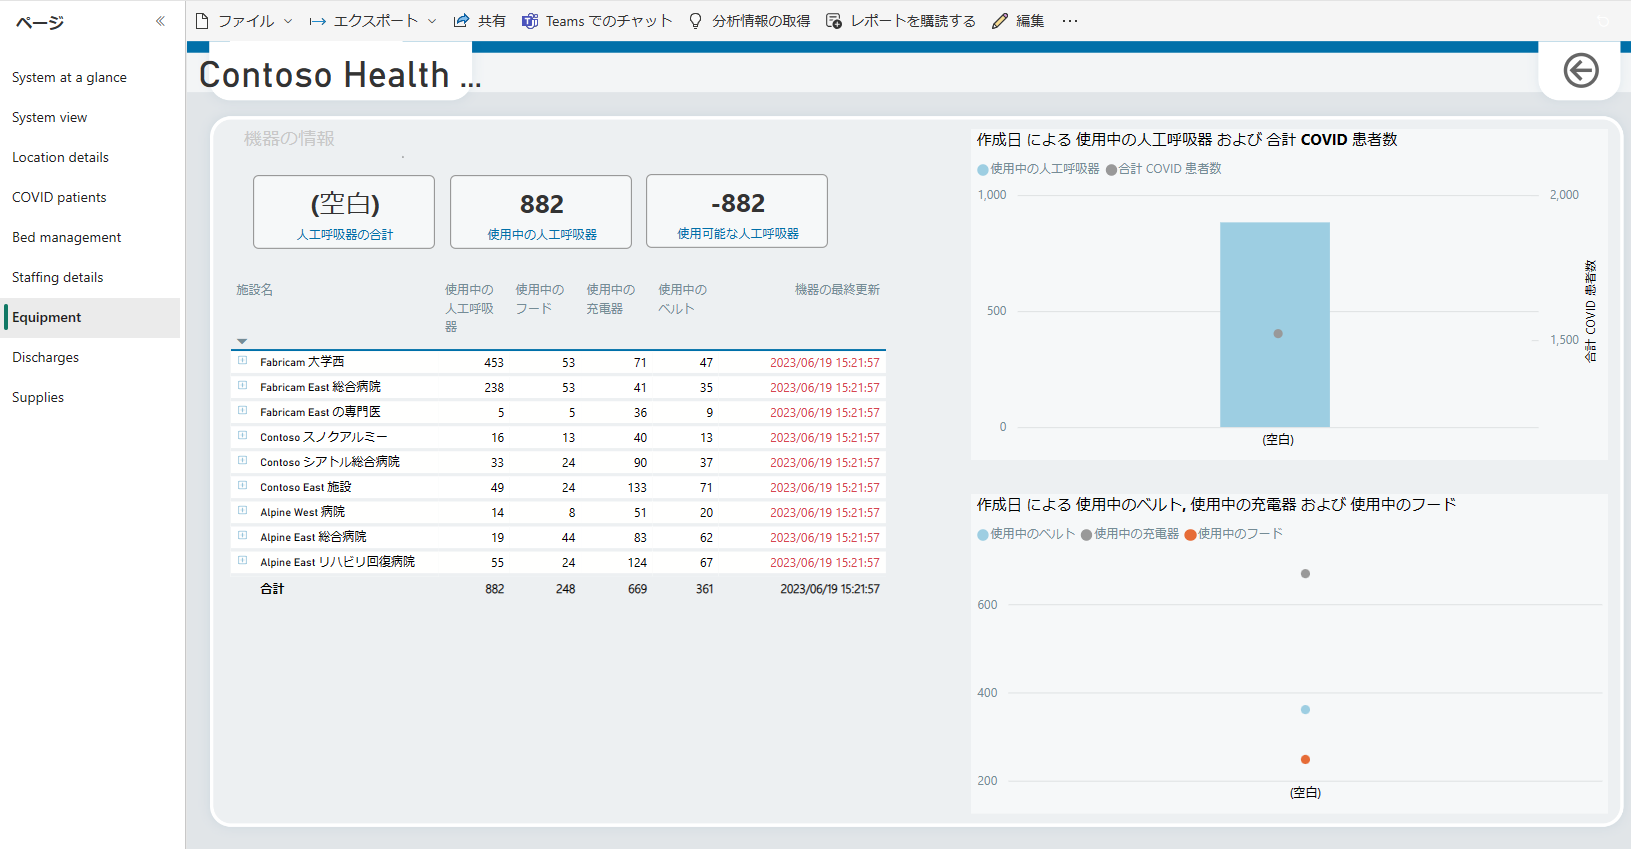The width and height of the screenshot is (1631, 849).
Task: Expand the Contoso East 施設 row
Action: coord(242,486)
